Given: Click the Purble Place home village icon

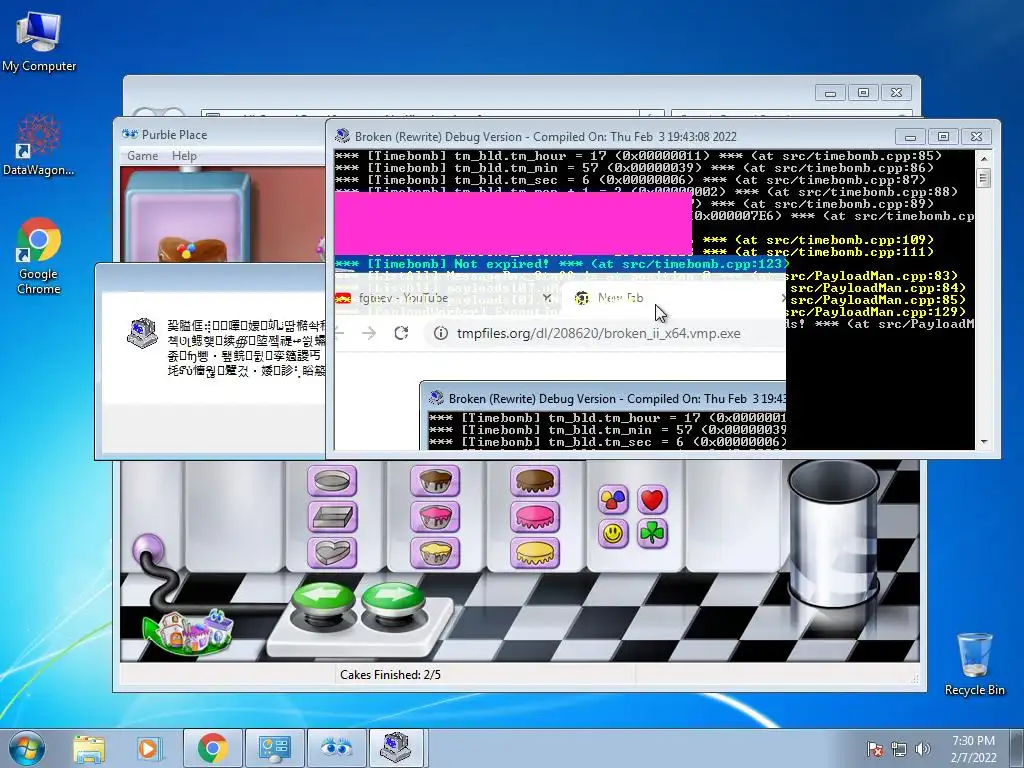Looking at the screenshot, I should tap(189, 631).
